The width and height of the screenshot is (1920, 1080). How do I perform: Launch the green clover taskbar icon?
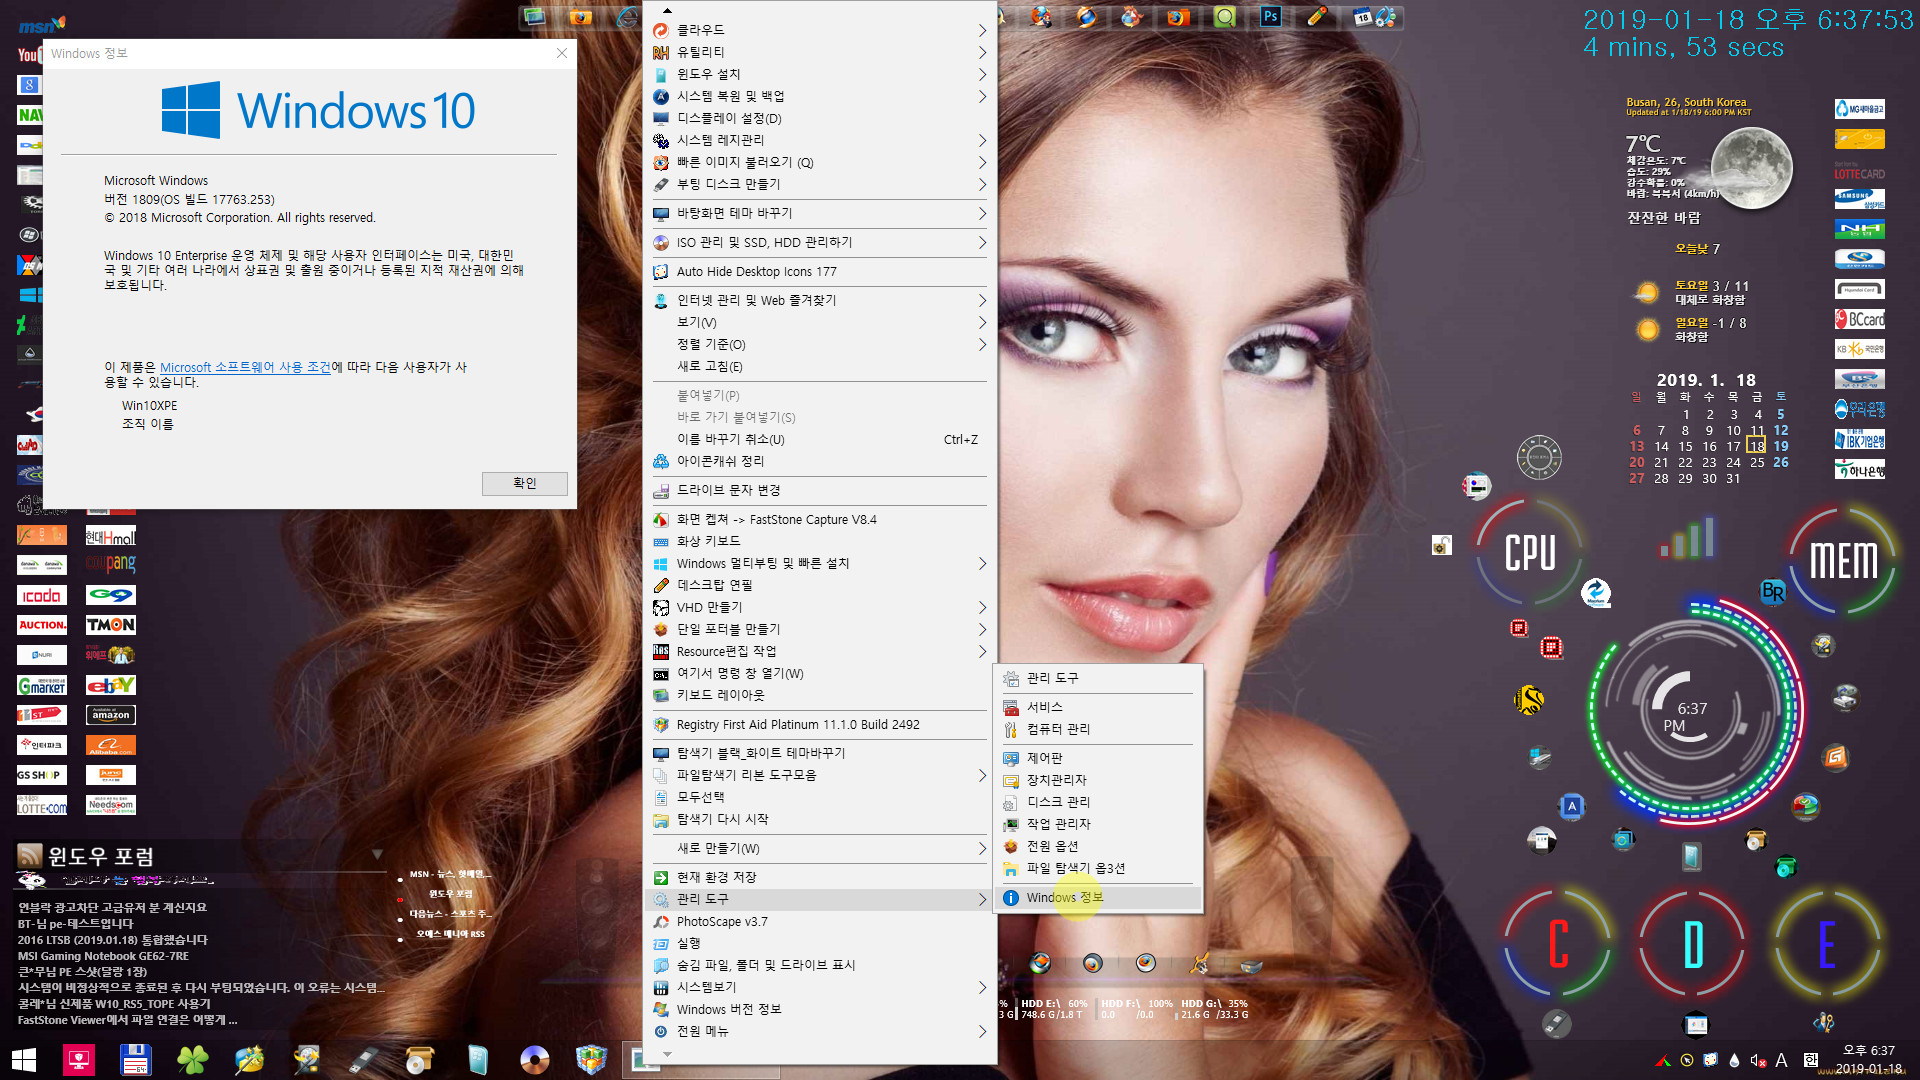(193, 1059)
